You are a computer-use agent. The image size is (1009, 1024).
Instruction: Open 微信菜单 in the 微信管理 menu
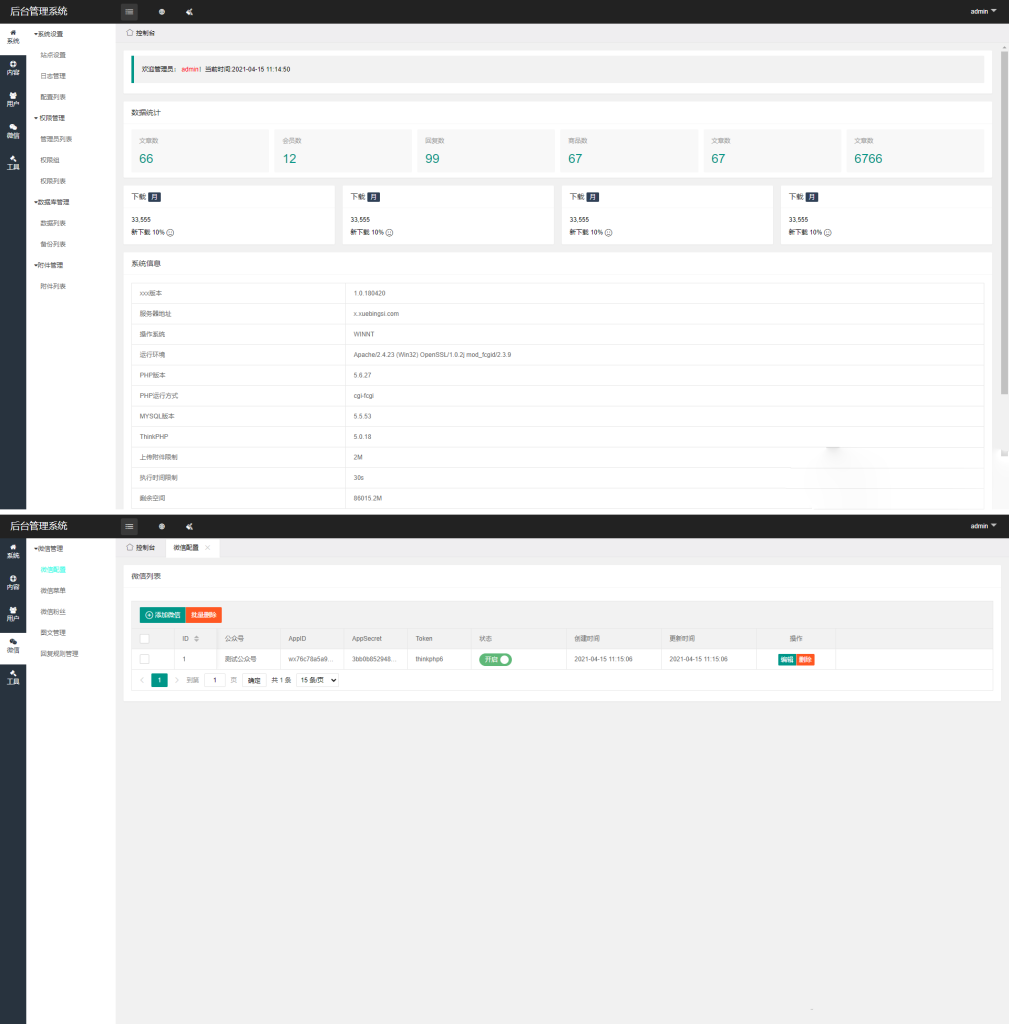point(53,591)
